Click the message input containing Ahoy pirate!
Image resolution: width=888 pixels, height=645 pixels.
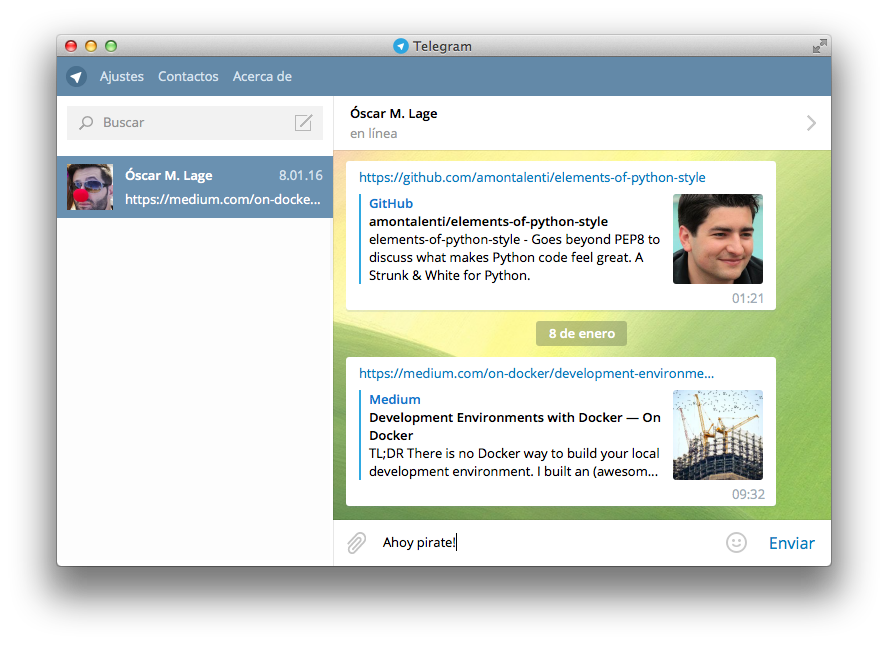pyautogui.click(x=547, y=543)
